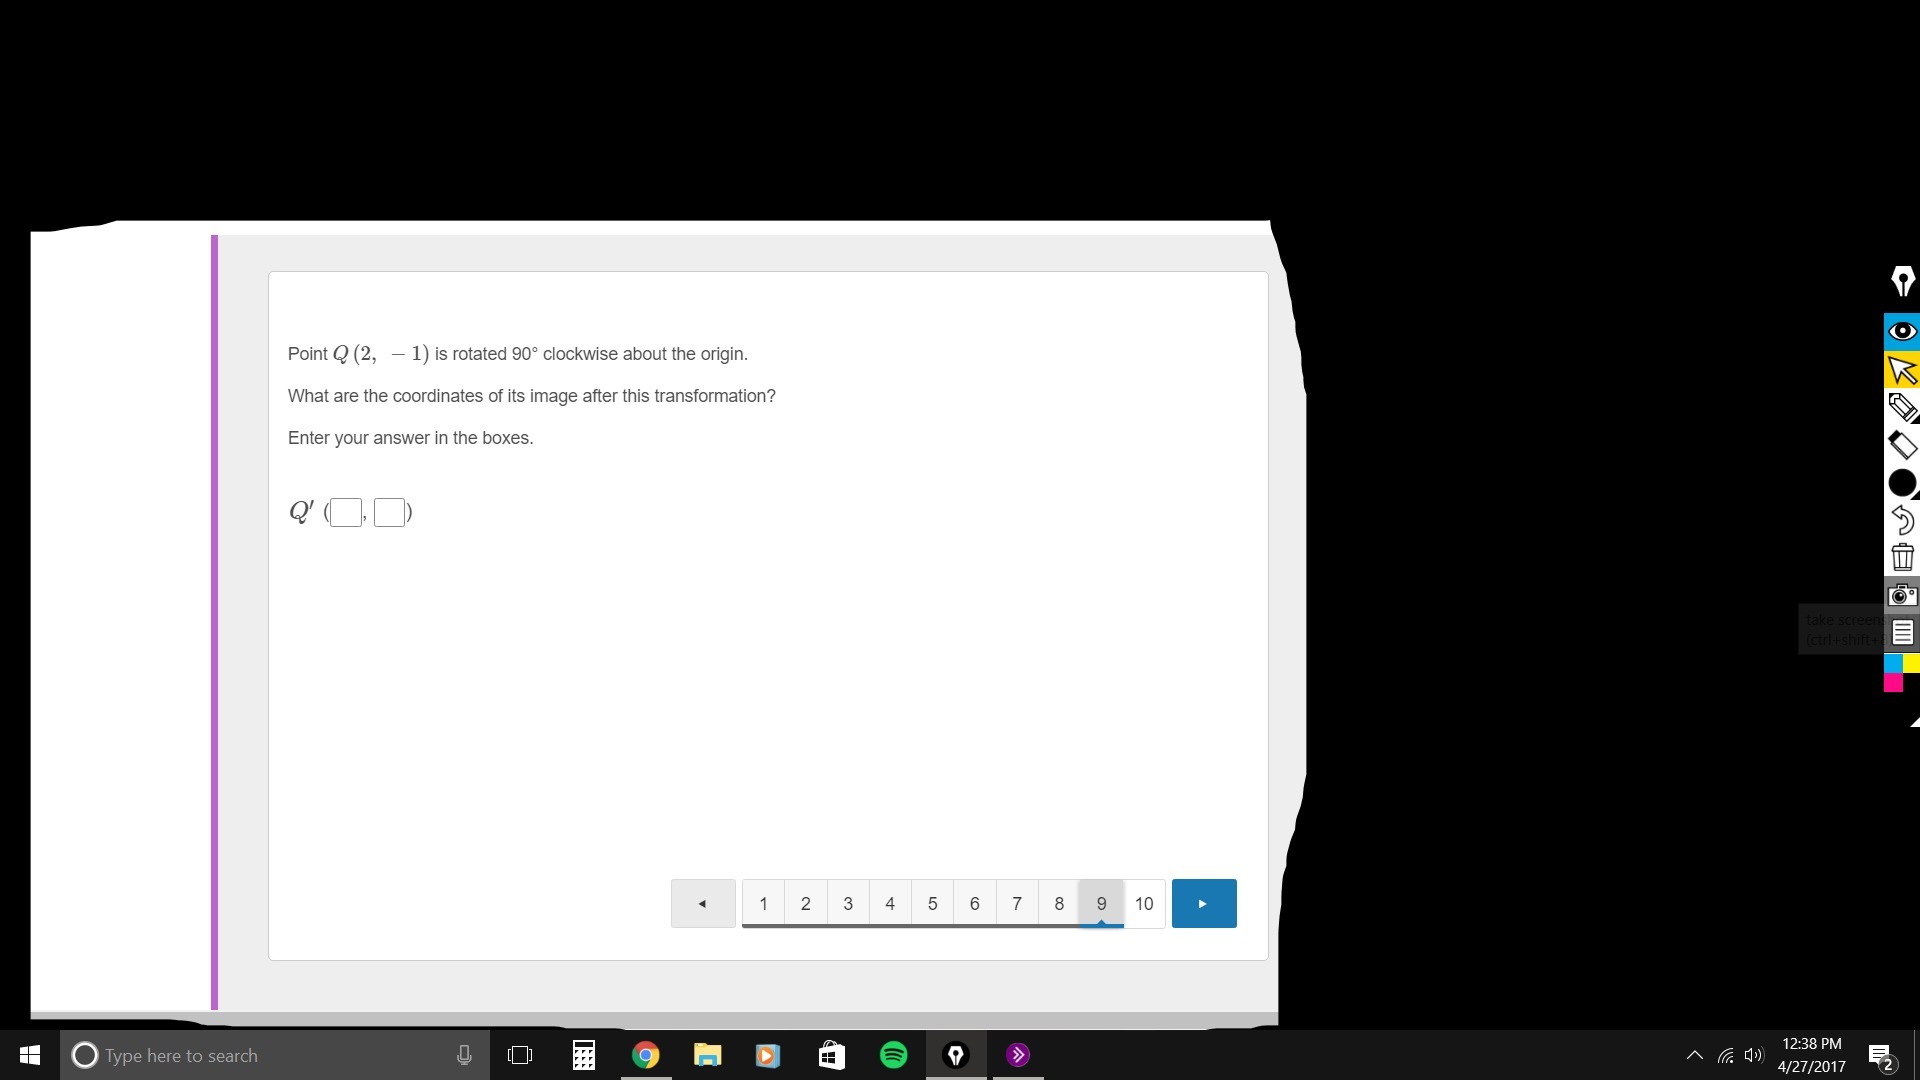
Task: Select the cursor arrow tool
Action: [x=1902, y=370]
